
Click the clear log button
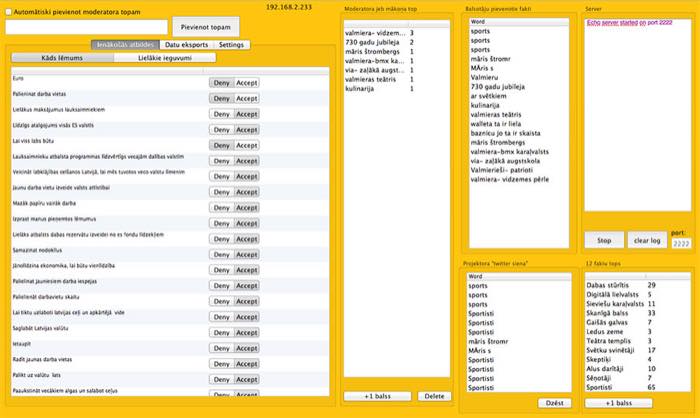click(x=647, y=240)
